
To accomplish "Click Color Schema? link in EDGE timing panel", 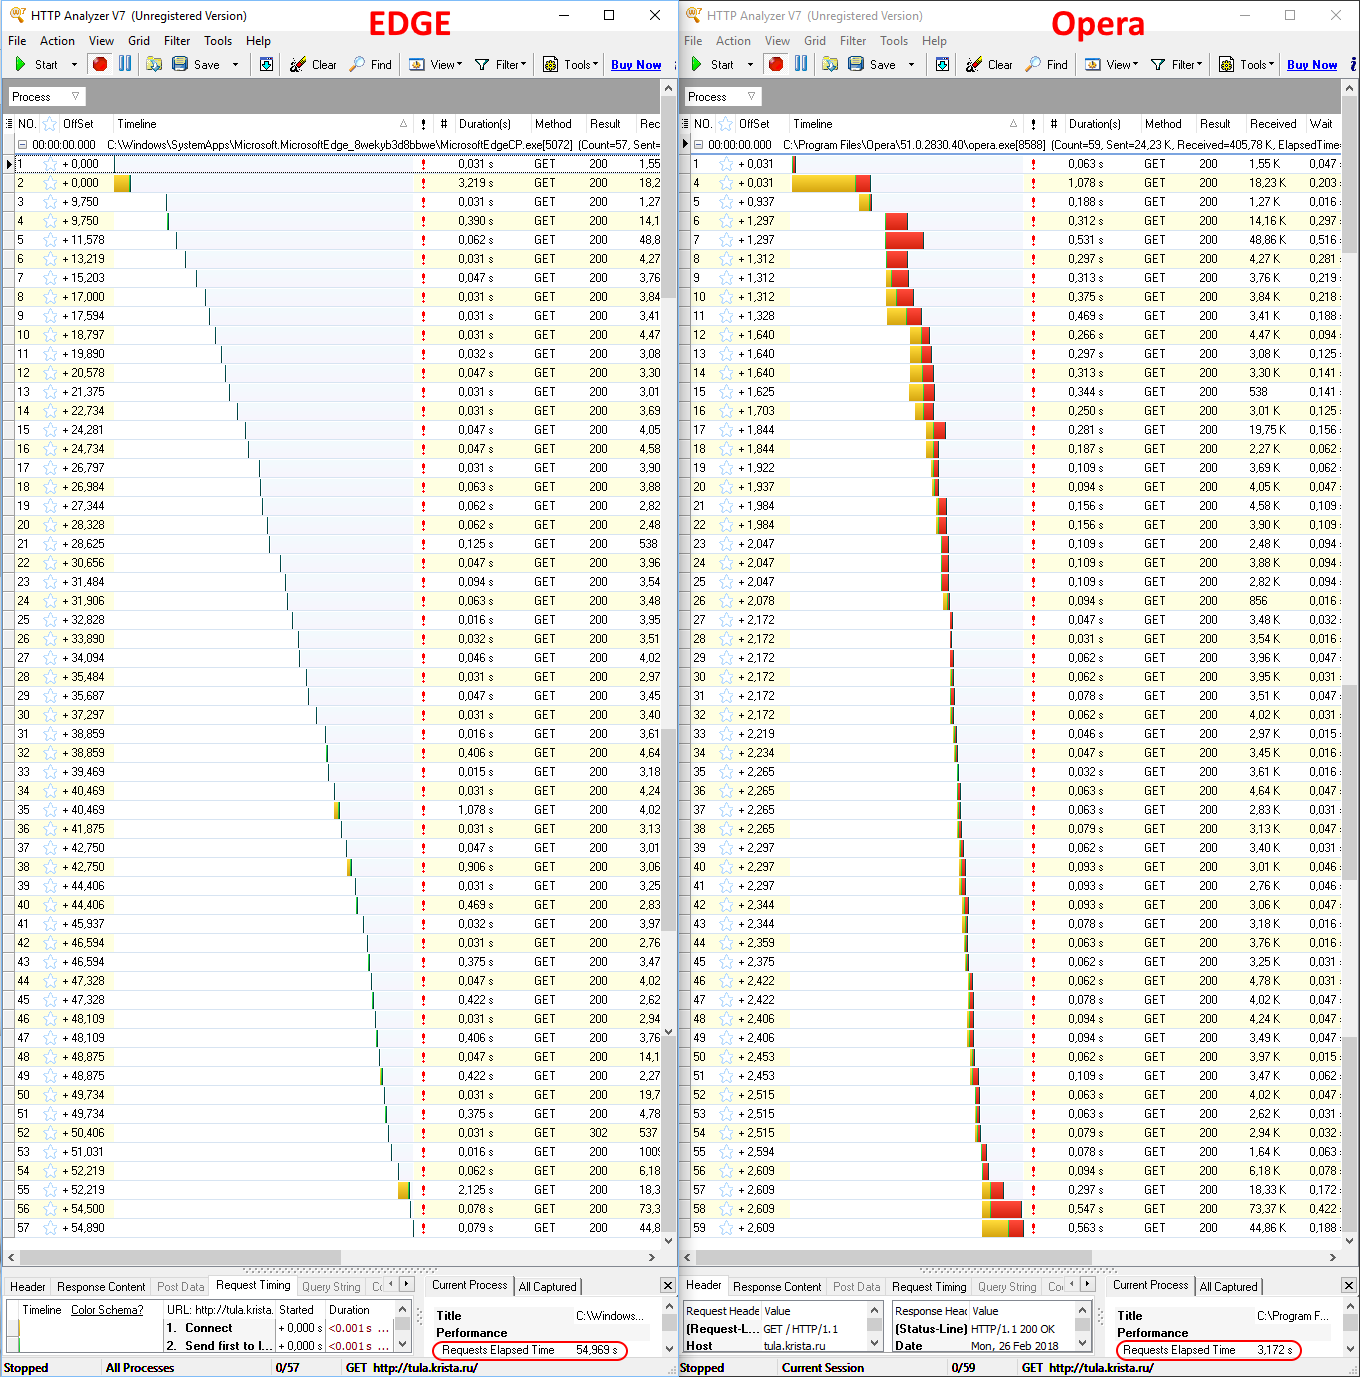I will [x=107, y=1310].
